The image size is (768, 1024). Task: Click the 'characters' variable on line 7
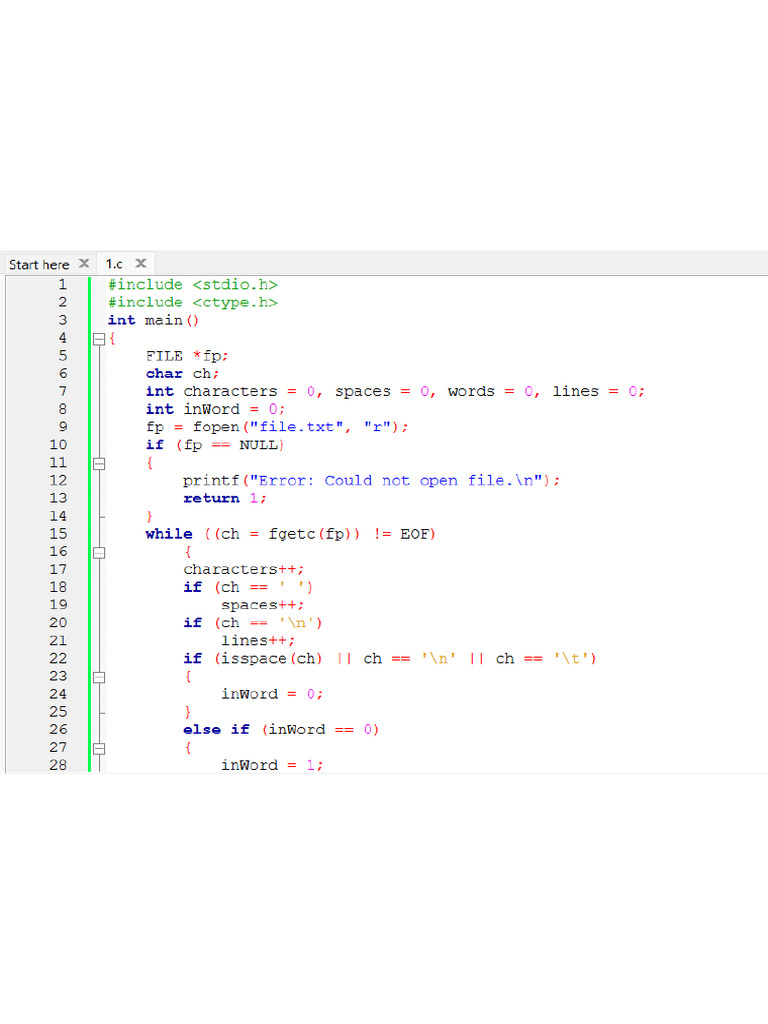[x=230, y=392]
